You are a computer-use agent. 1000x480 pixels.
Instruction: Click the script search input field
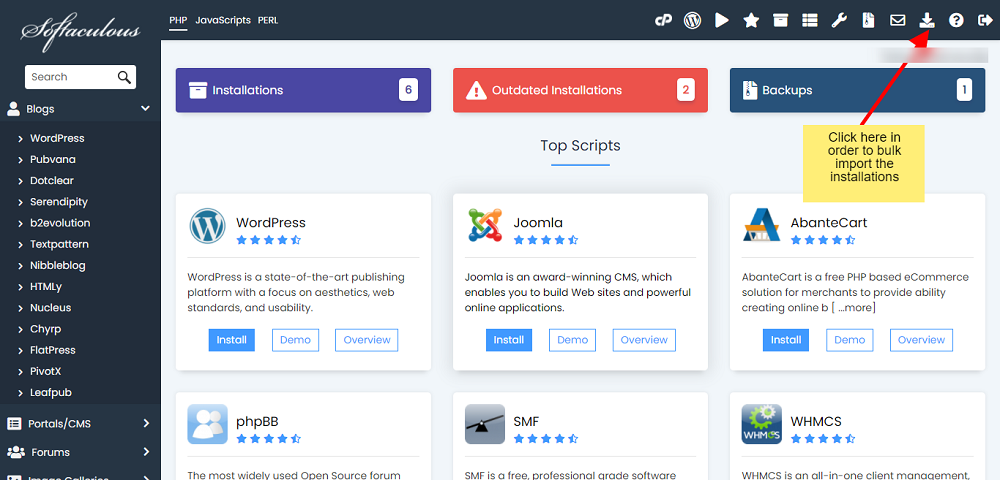[x=70, y=77]
